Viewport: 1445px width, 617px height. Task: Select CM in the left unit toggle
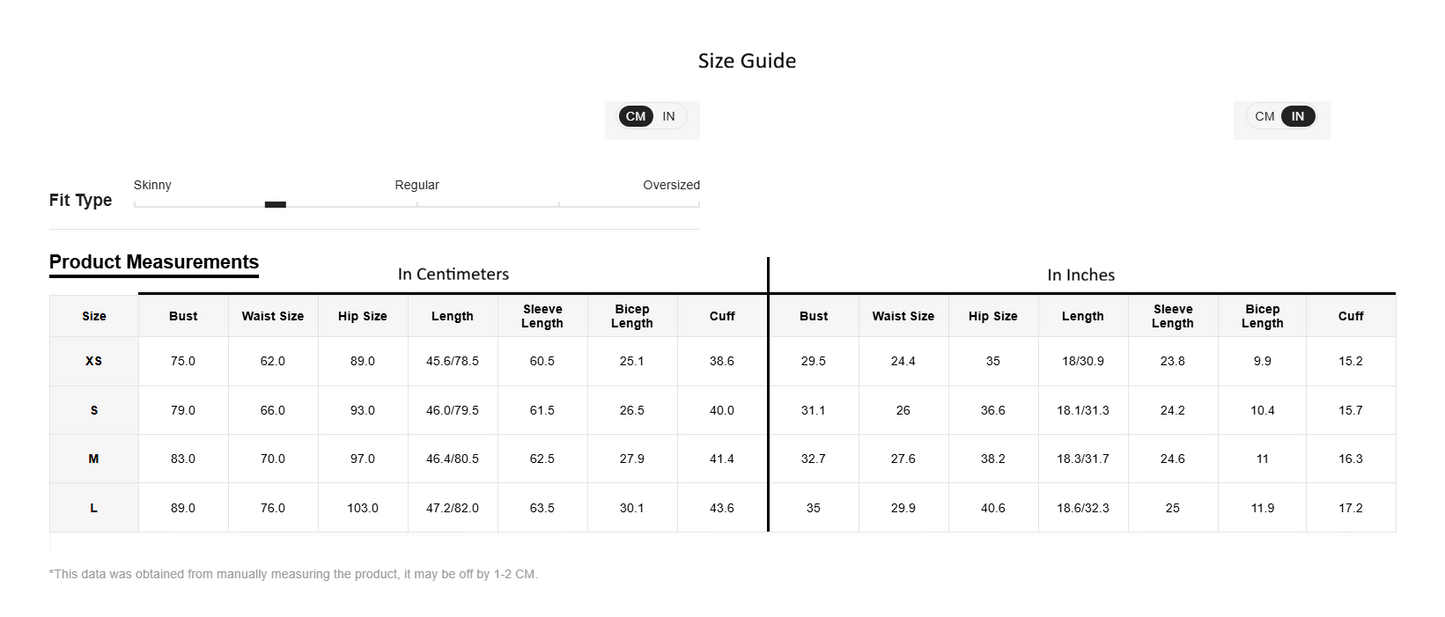[x=636, y=116]
